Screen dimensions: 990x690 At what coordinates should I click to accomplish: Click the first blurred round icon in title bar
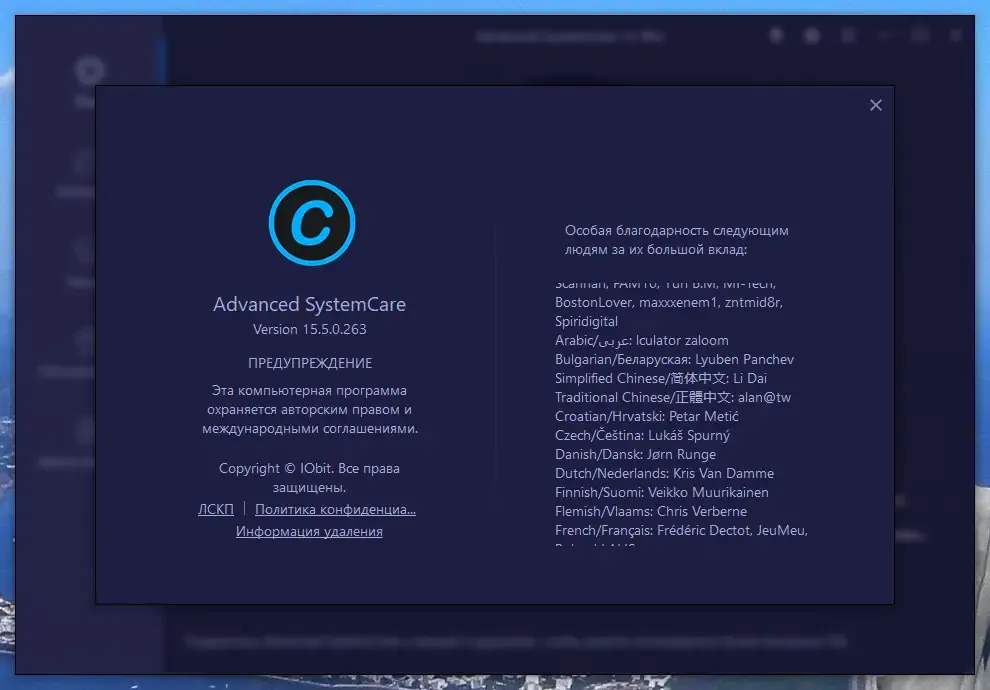click(x=777, y=35)
